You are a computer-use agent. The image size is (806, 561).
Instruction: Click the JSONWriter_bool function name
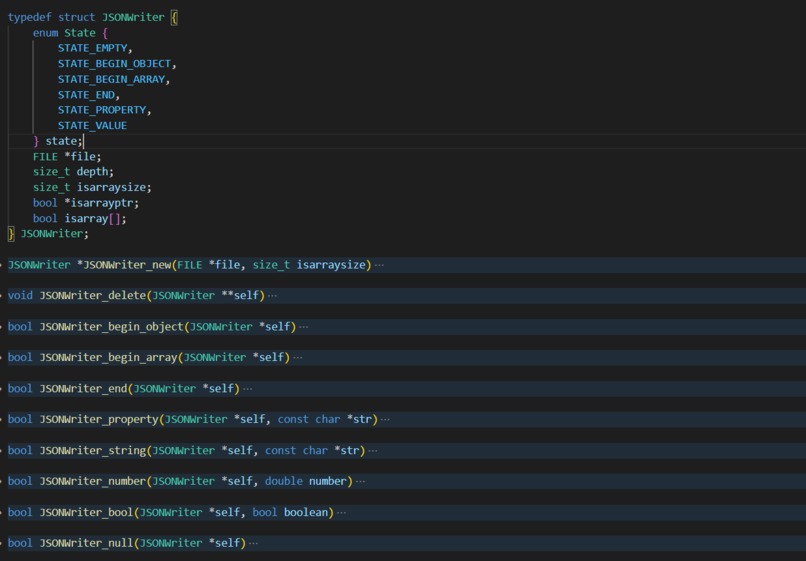(x=86, y=512)
